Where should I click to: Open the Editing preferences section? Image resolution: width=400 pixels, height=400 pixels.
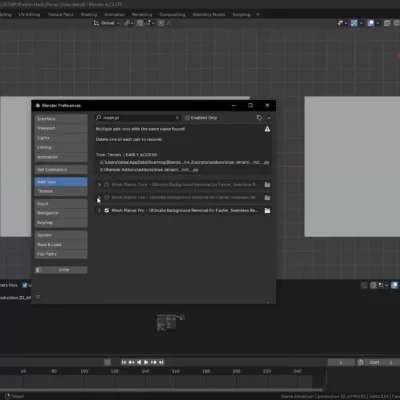61,147
